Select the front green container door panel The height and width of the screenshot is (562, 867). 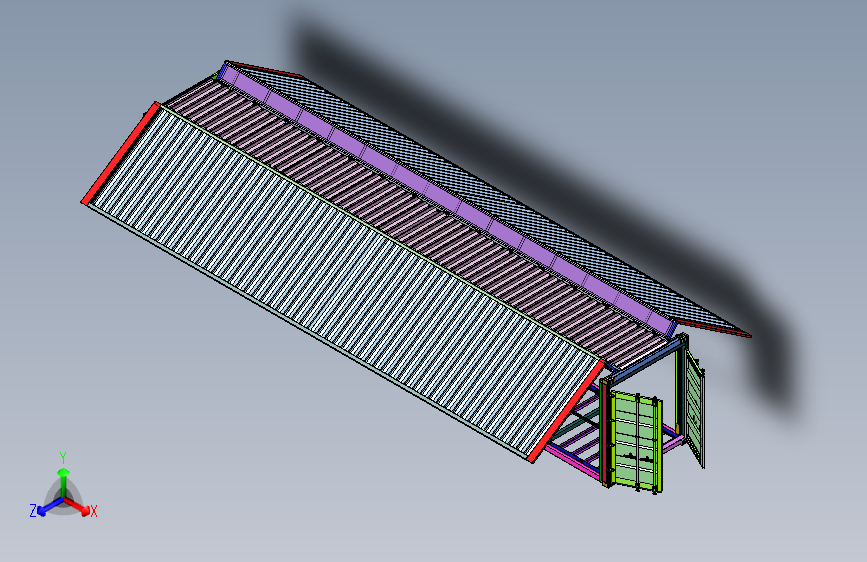(636, 441)
